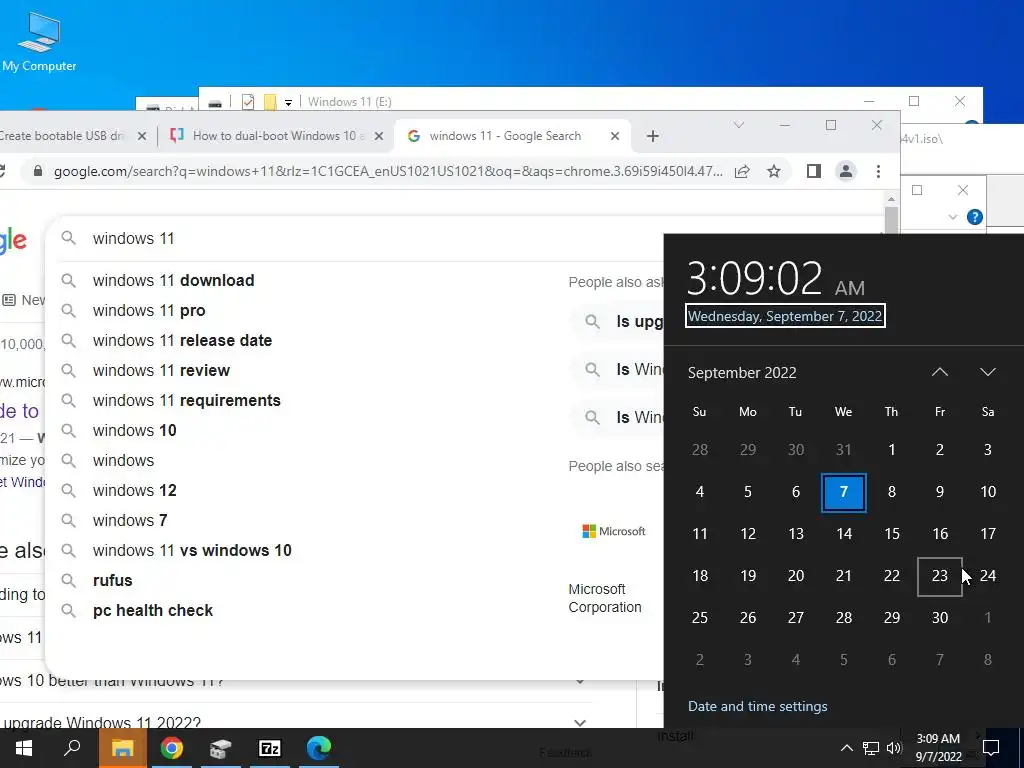Open taskbar search magnifier
Image resolution: width=1024 pixels, height=768 pixels.
point(72,748)
